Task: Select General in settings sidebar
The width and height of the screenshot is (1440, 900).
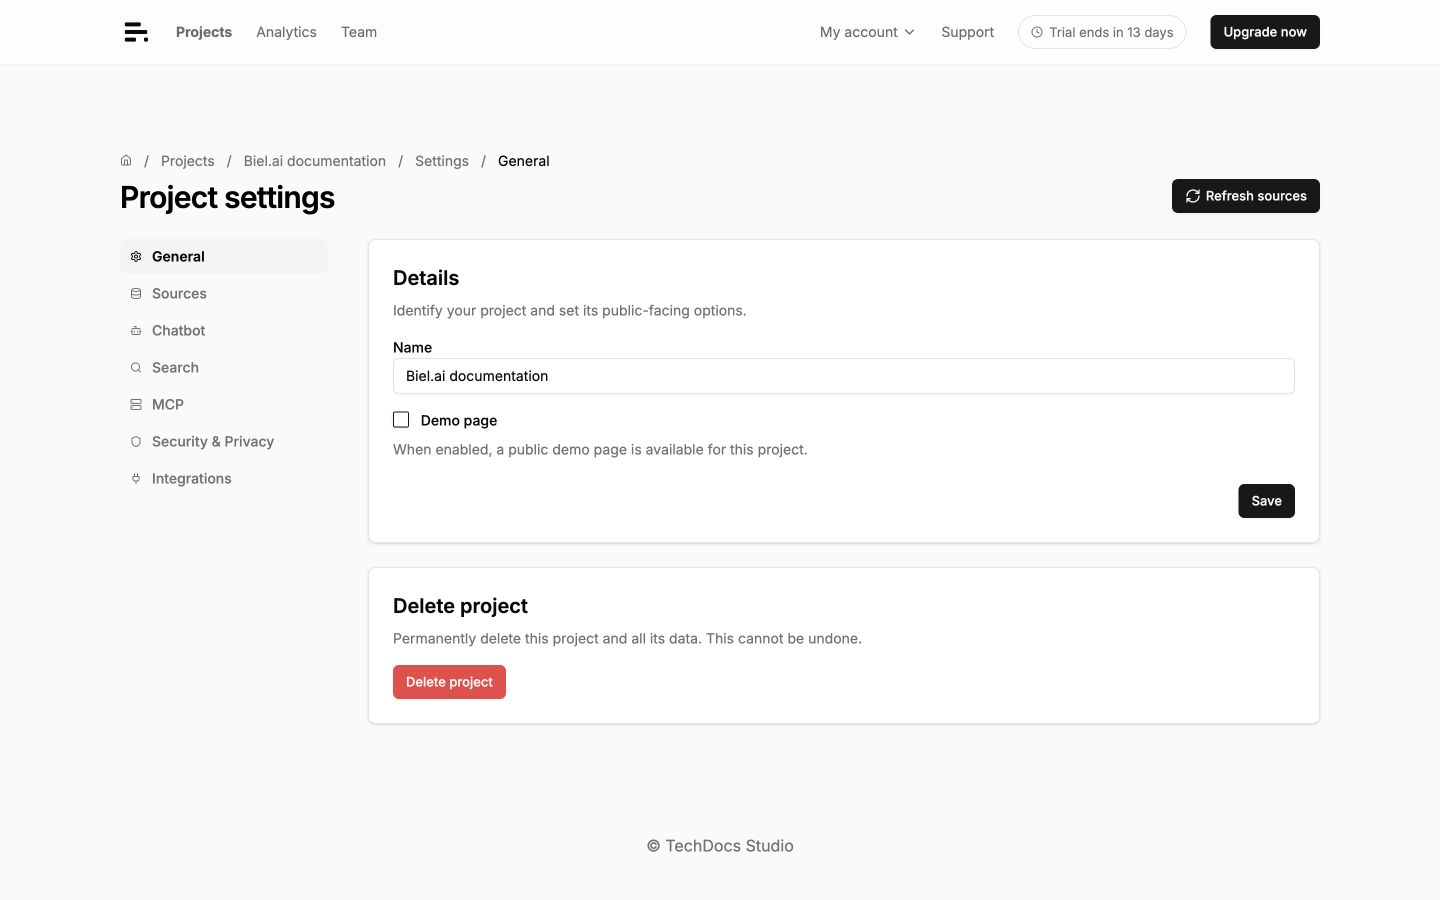Action: click(x=224, y=256)
